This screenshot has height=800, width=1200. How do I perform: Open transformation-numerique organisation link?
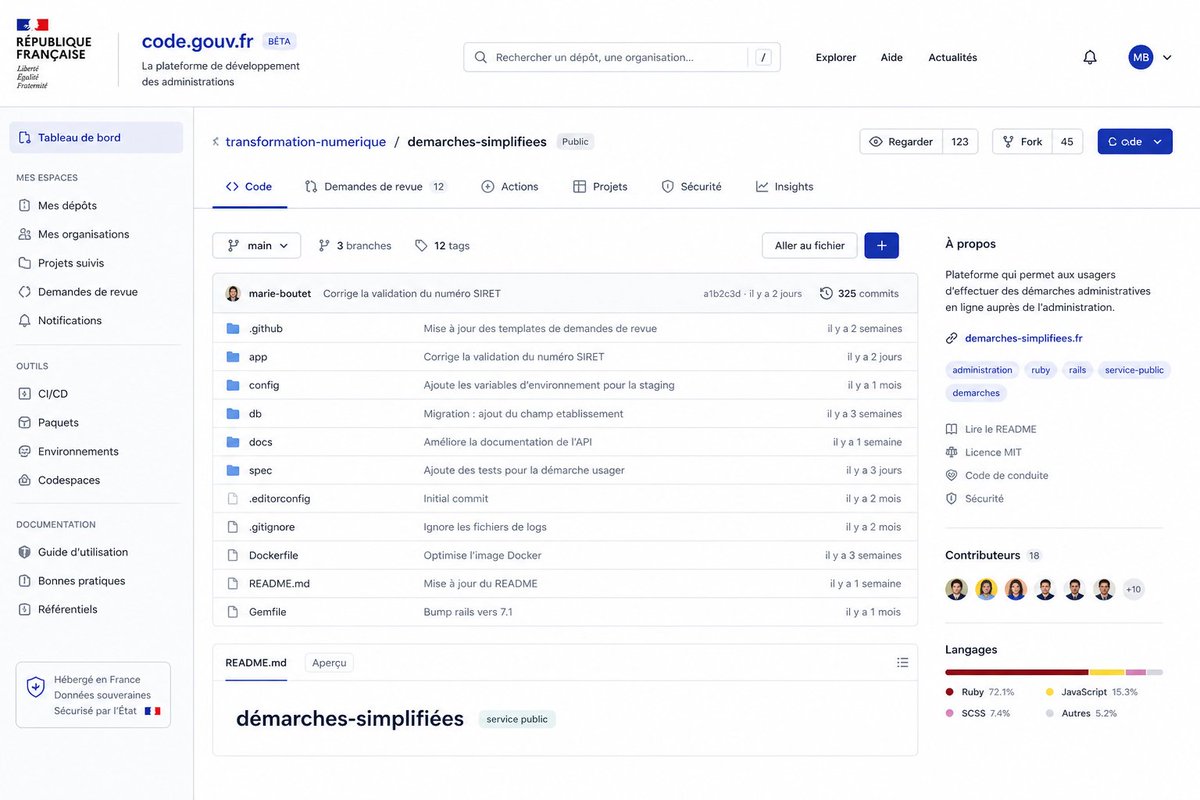click(x=305, y=142)
